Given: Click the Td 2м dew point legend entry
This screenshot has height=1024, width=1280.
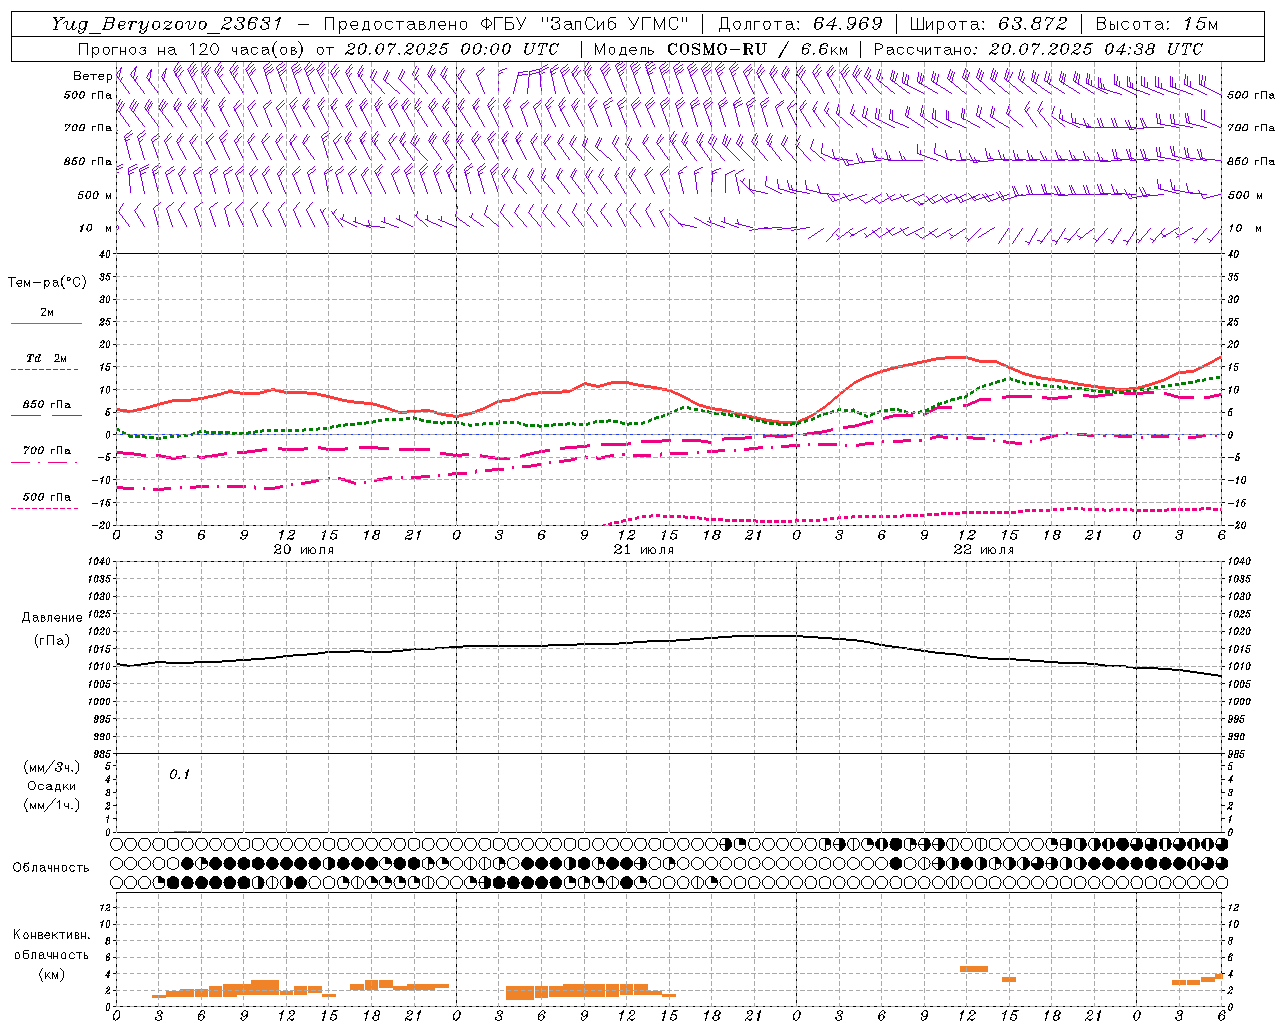Looking at the screenshot, I should (x=47, y=358).
